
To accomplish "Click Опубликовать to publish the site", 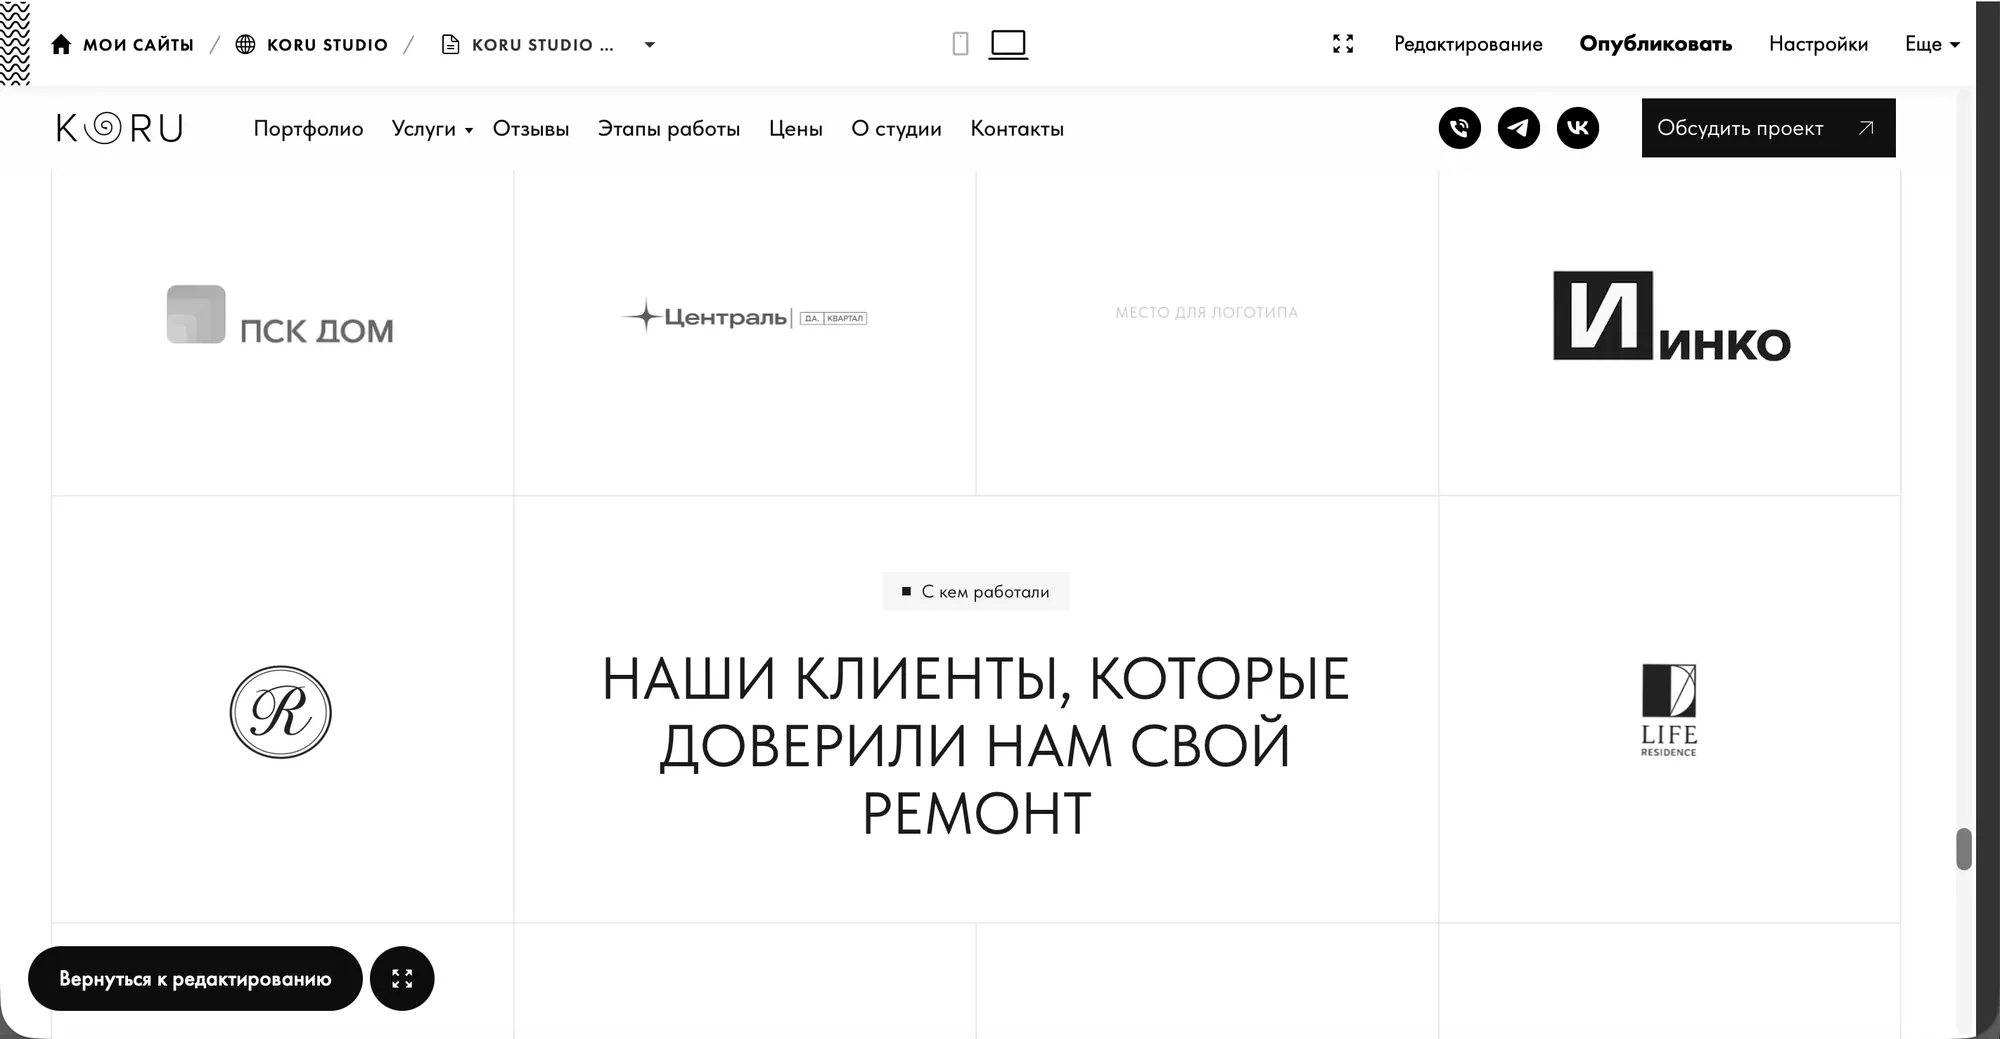I will (1655, 44).
